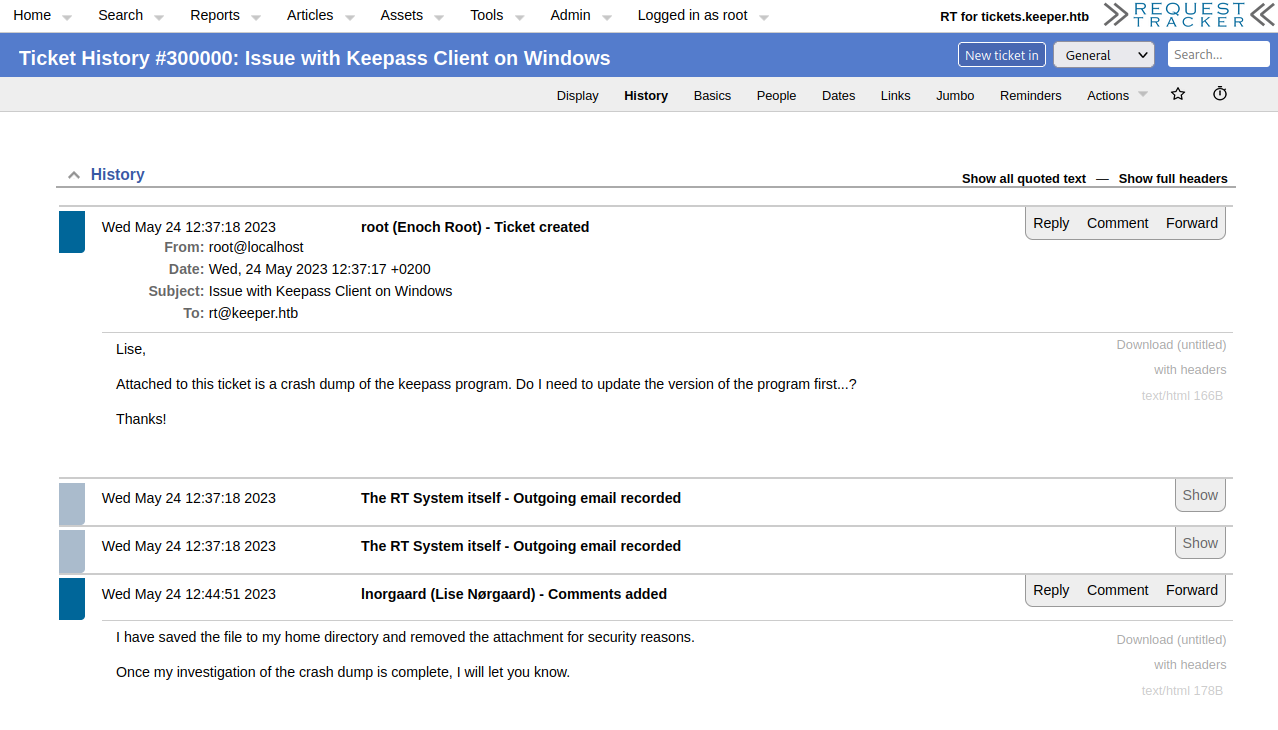Switch to the Links tab
The height and width of the screenshot is (730, 1278).
pos(895,96)
